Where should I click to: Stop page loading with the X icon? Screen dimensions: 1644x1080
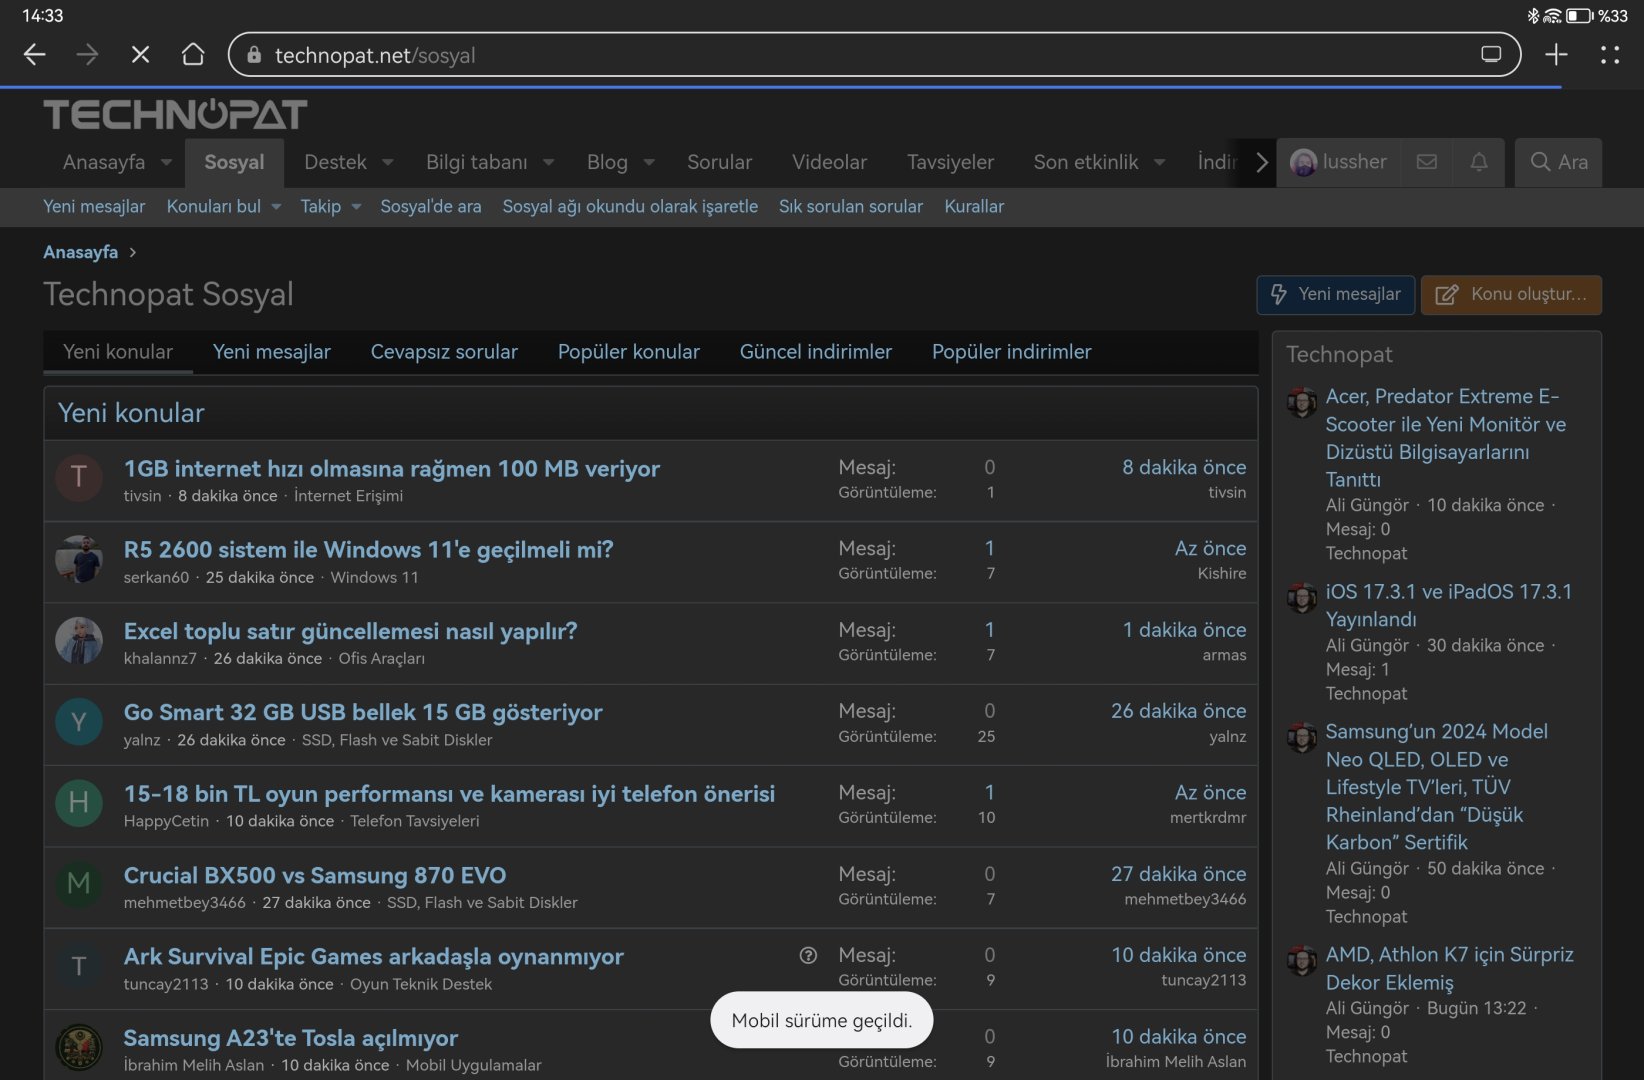click(141, 55)
